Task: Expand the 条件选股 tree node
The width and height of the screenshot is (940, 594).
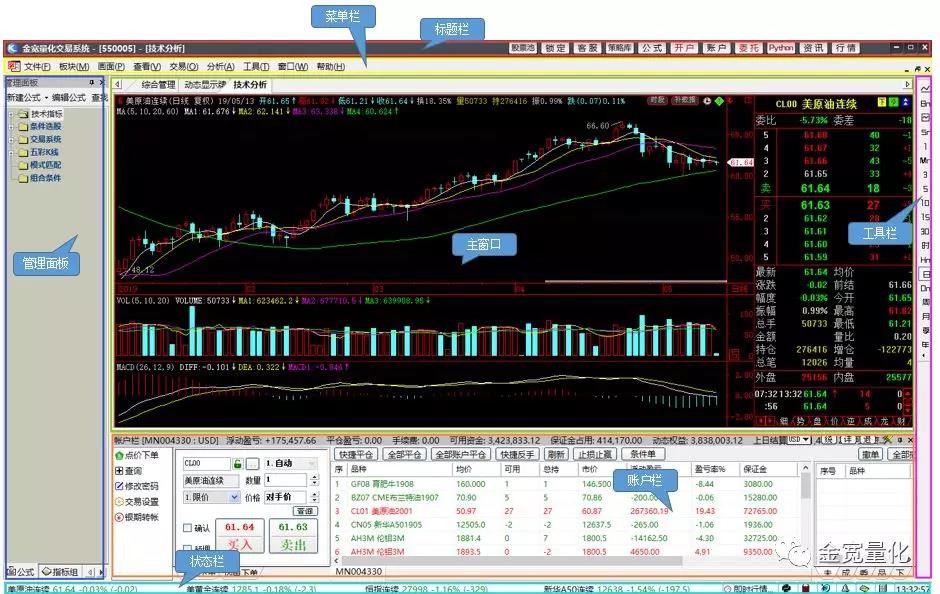Action: tap(11, 126)
